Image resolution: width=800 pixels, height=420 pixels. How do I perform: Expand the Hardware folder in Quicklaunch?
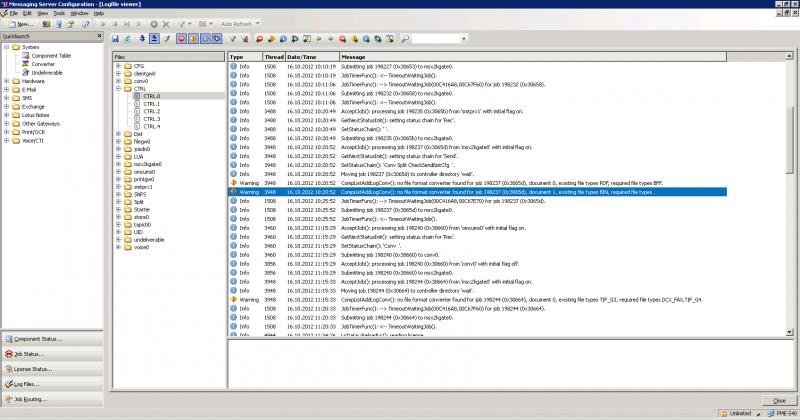(x=6, y=81)
